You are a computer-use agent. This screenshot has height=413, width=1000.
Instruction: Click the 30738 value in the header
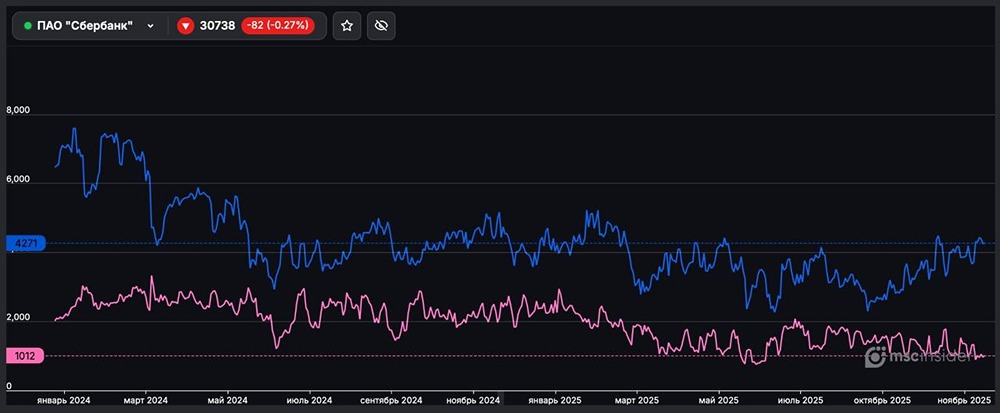point(217,26)
